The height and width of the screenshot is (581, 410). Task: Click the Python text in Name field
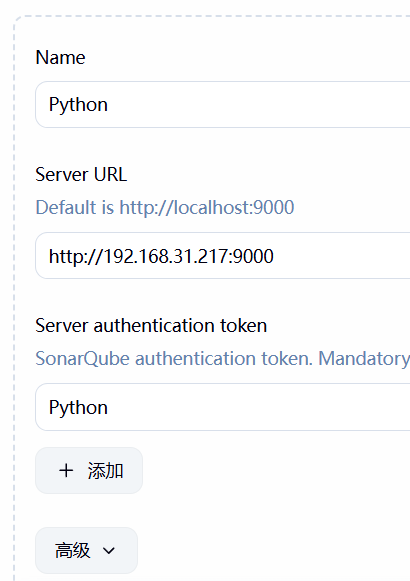click(79, 105)
